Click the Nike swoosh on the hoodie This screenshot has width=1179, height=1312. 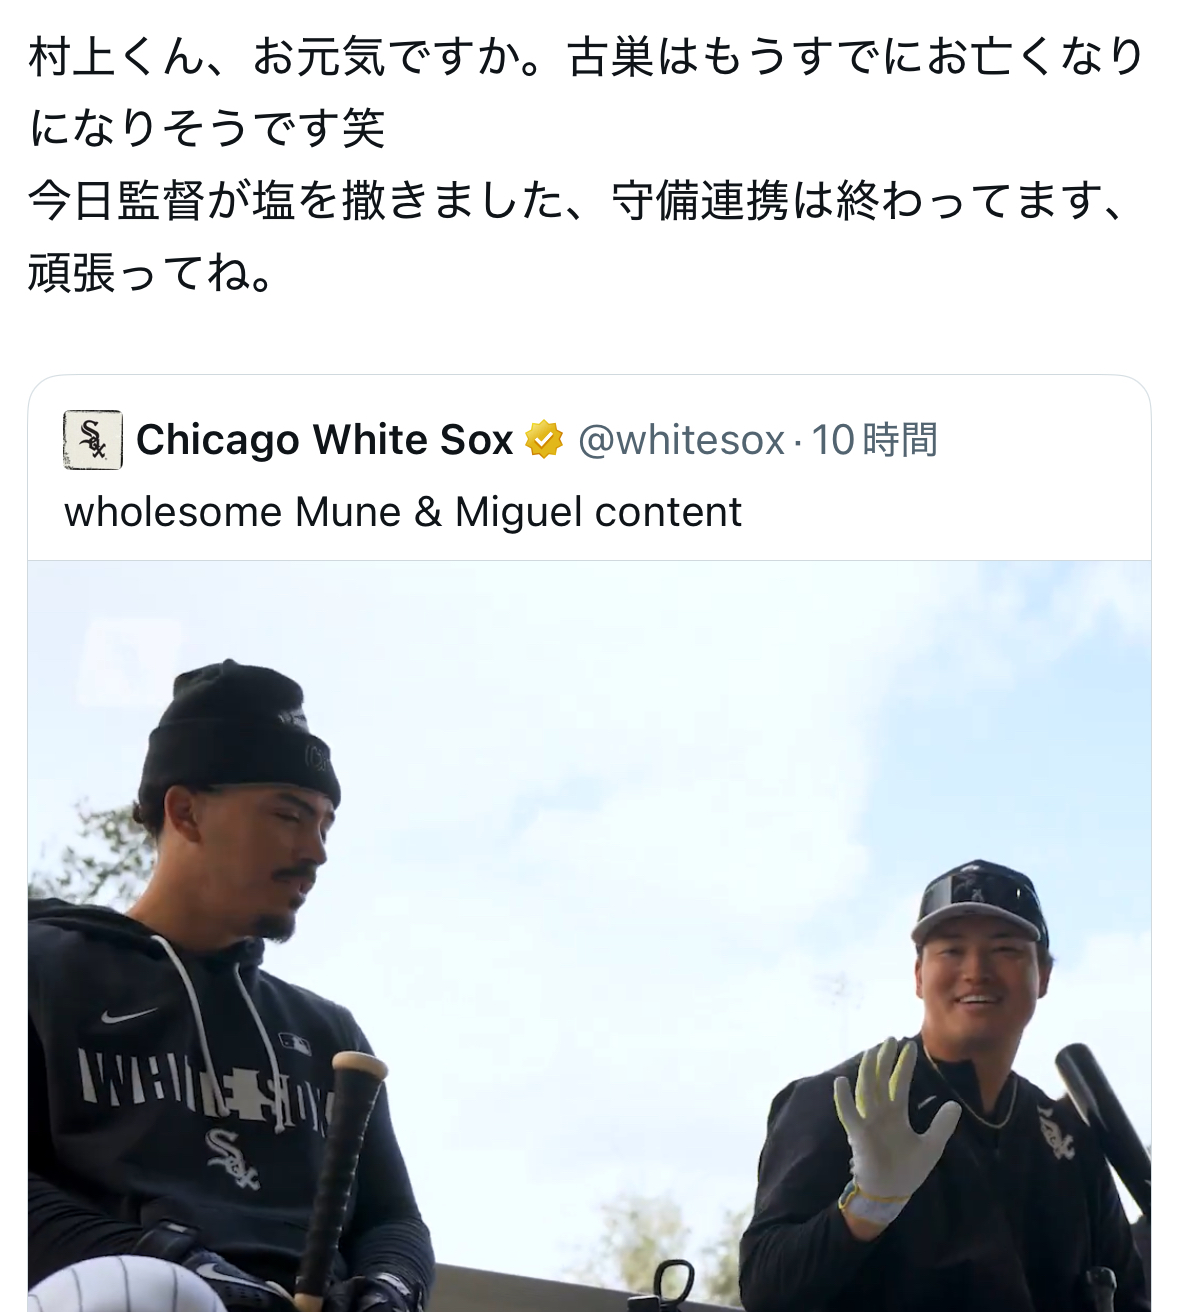(x=128, y=1016)
